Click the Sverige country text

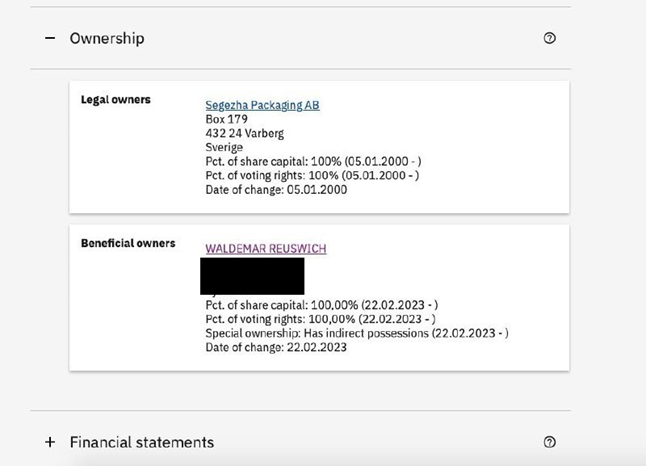pyautogui.click(x=224, y=147)
